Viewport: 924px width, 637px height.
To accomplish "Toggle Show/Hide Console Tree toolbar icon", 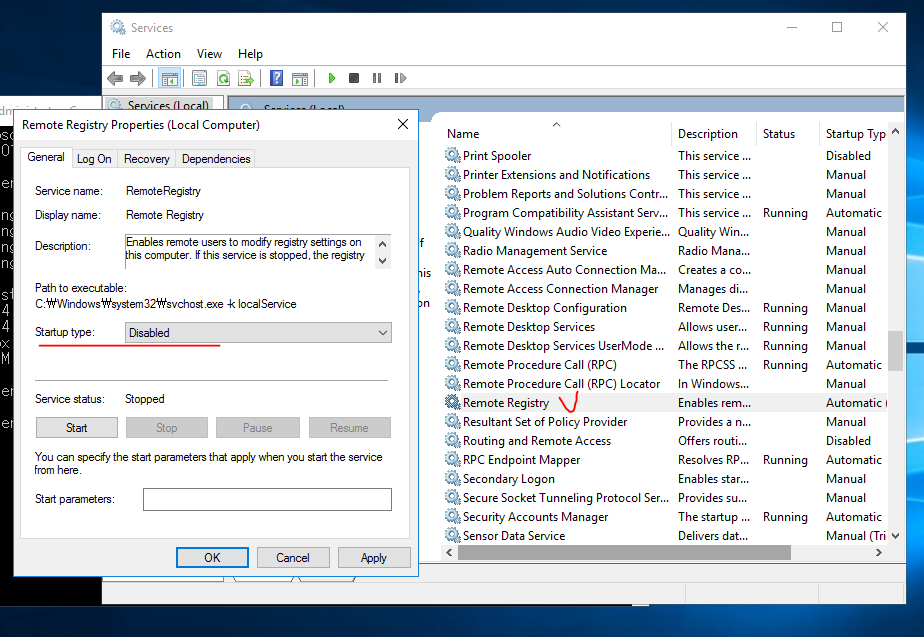I will click(170, 78).
